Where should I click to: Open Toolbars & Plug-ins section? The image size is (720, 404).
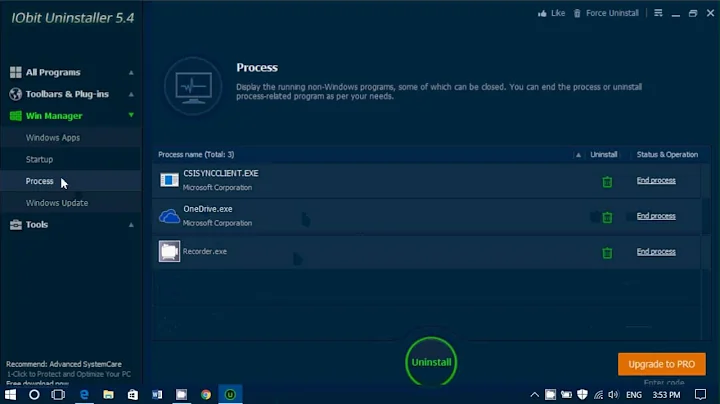(x=67, y=94)
